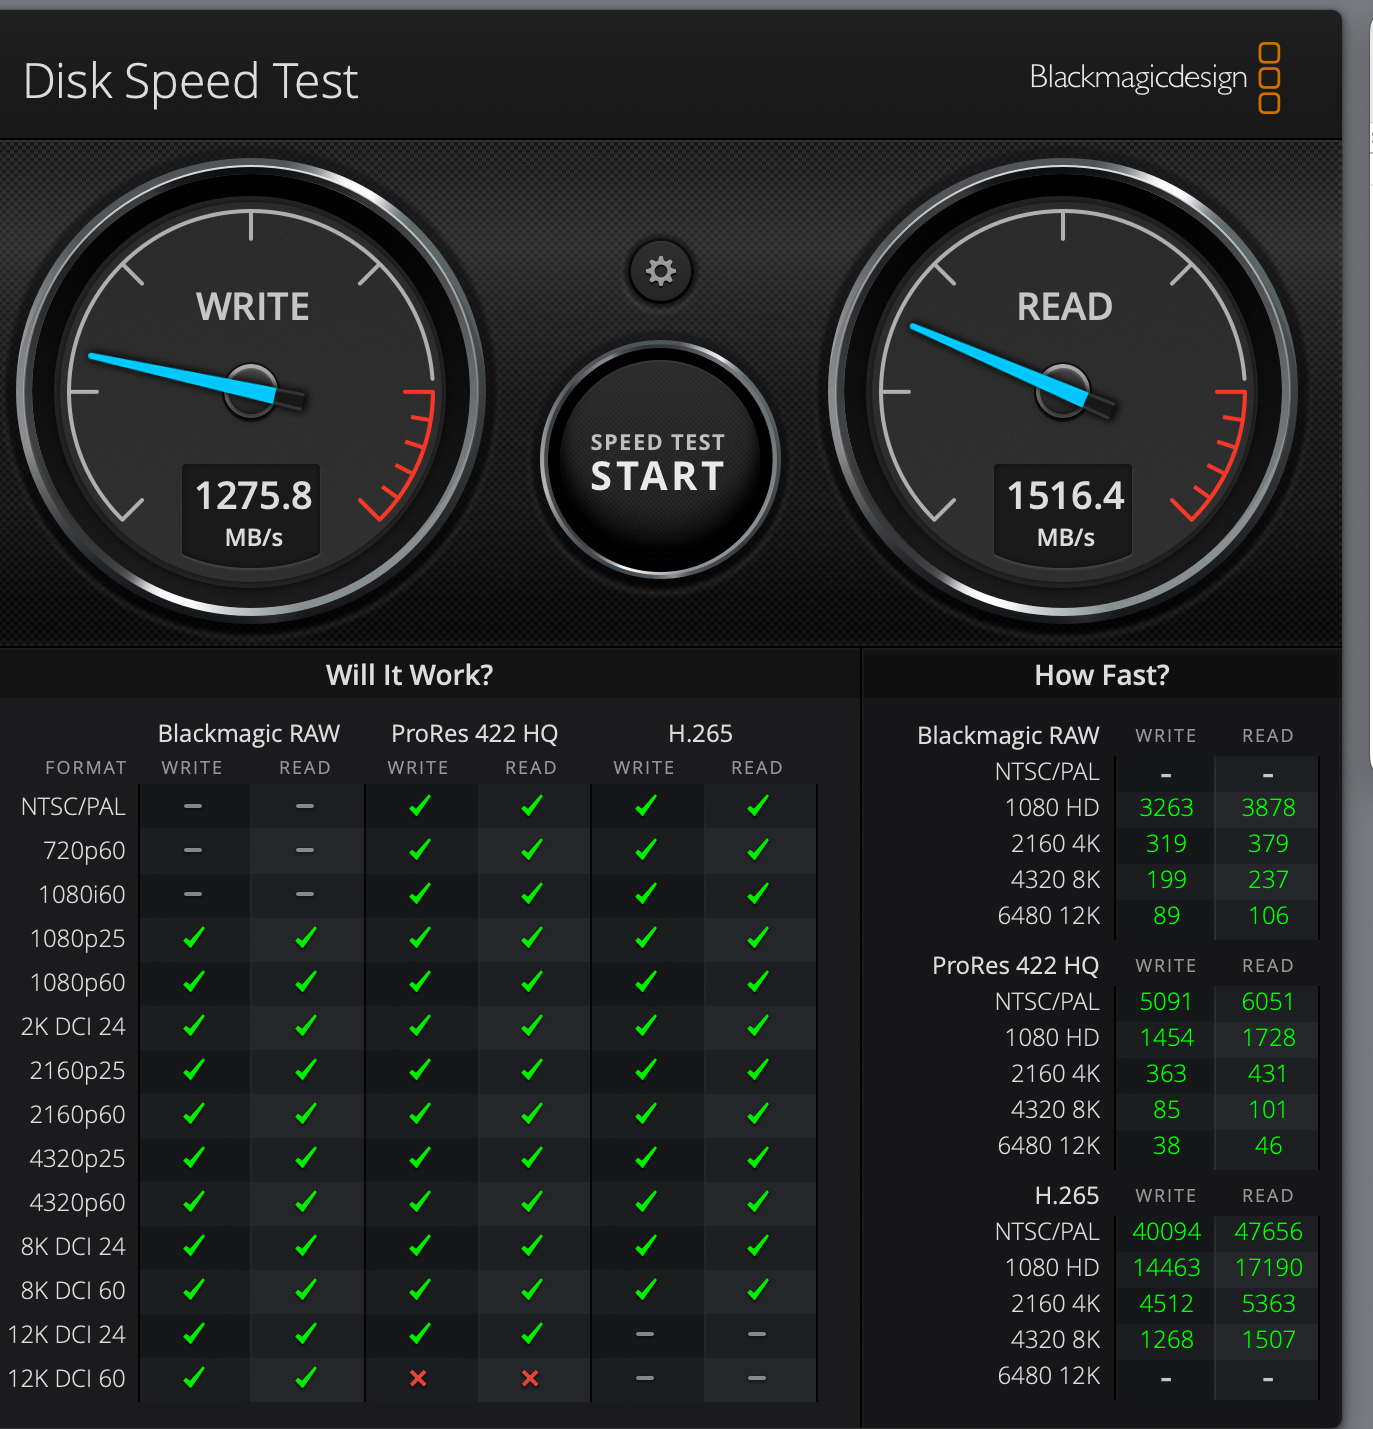Open settings with the gear icon
This screenshot has width=1373, height=1429.
pyautogui.click(x=660, y=271)
